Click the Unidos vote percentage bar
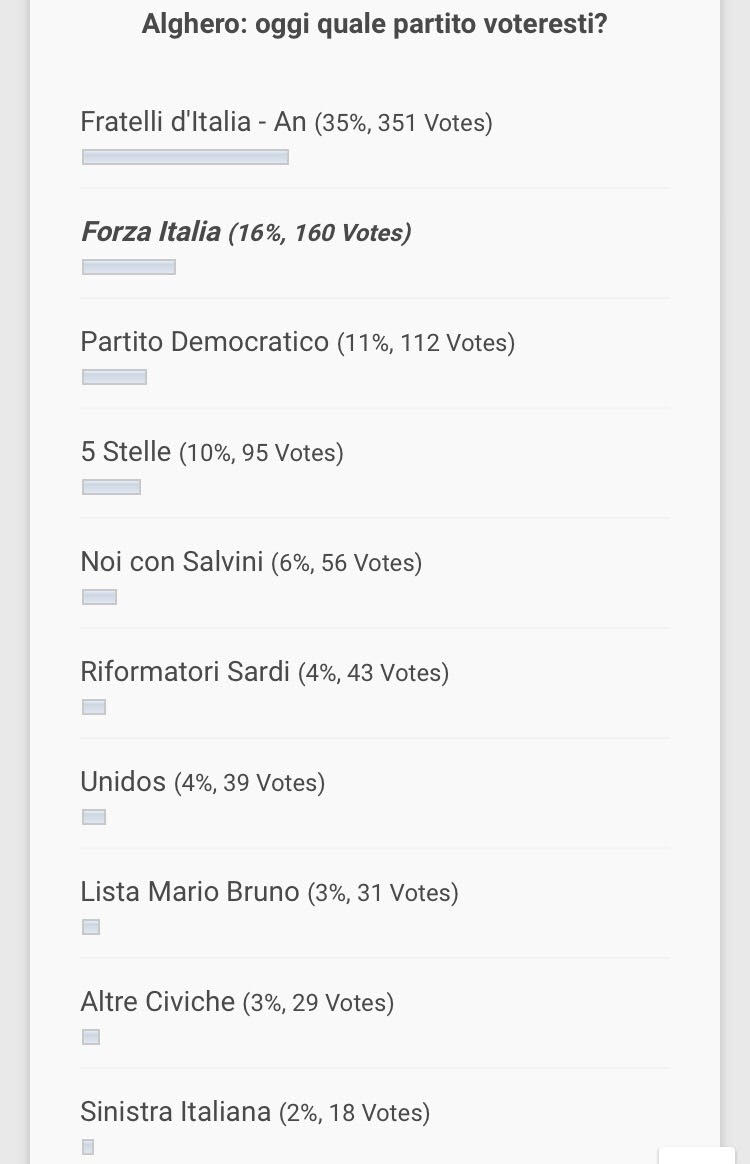The height and width of the screenshot is (1164, 750). coord(94,817)
